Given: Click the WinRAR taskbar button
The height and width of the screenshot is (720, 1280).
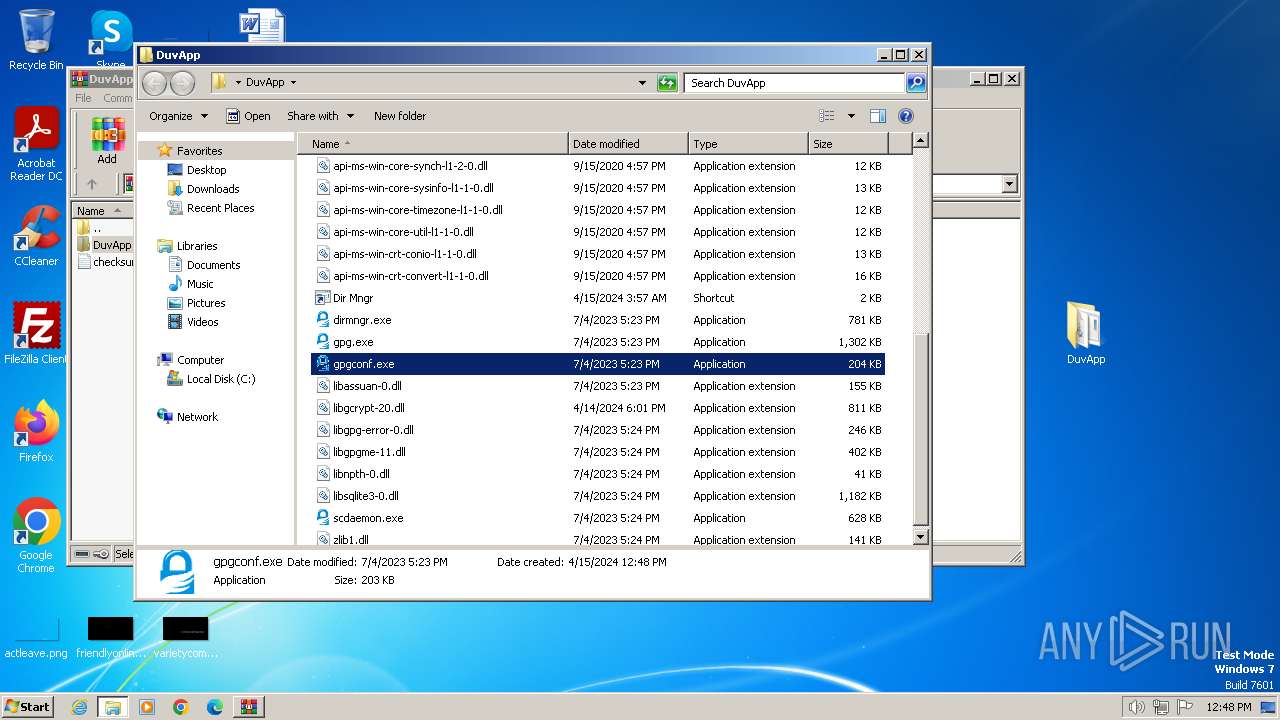Looking at the screenshot, I should click(249, 707).
